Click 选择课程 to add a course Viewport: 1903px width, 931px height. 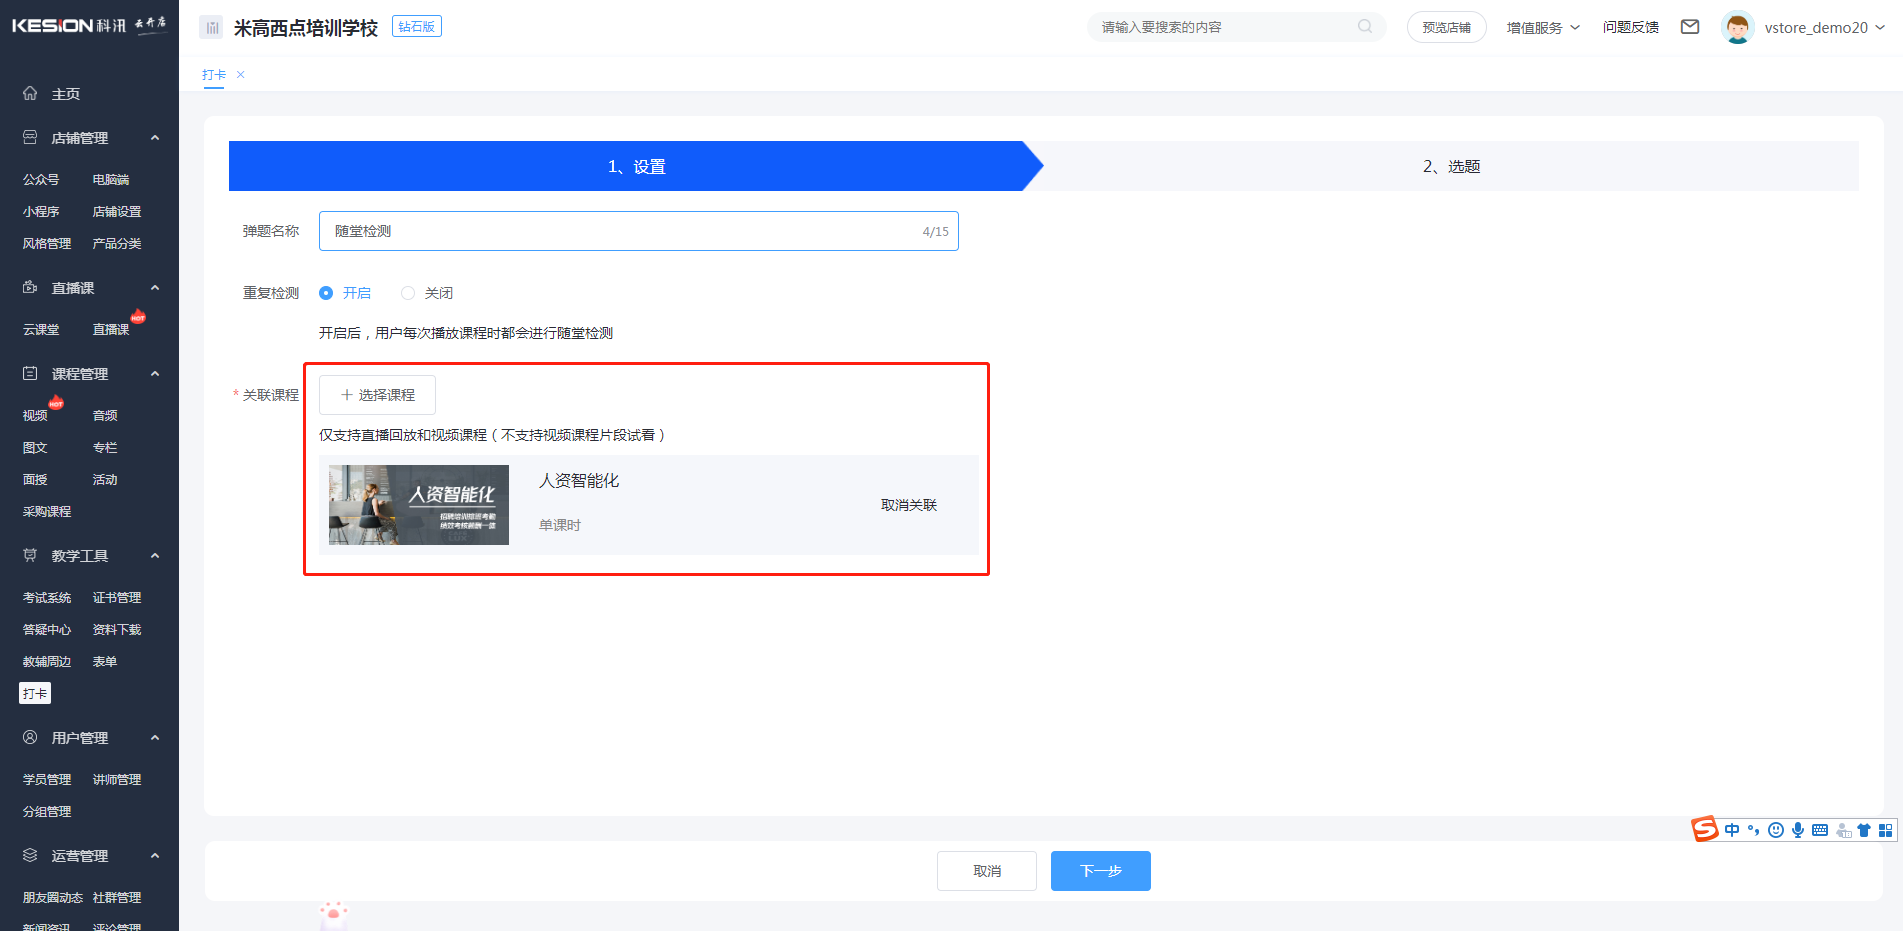pos(377,395)
